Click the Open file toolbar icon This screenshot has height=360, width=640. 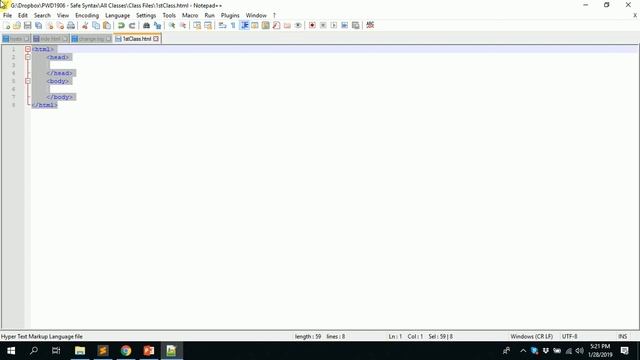(17, 25)
